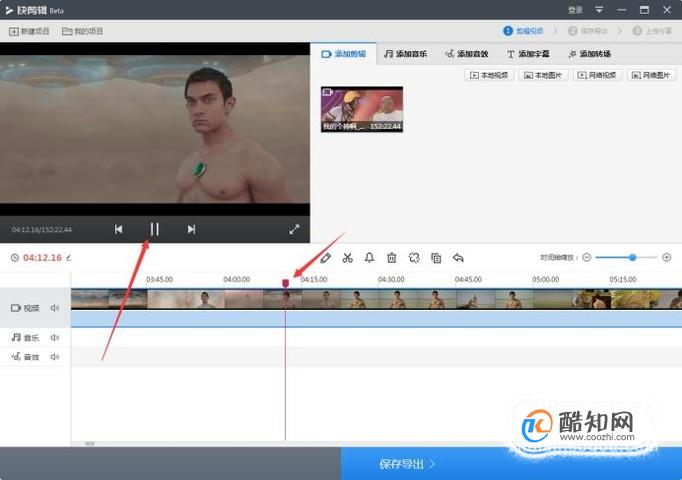Click the scissors split tool icon
Screen dimensions: 682x480
pyautogui.click(x=347, y=258)
